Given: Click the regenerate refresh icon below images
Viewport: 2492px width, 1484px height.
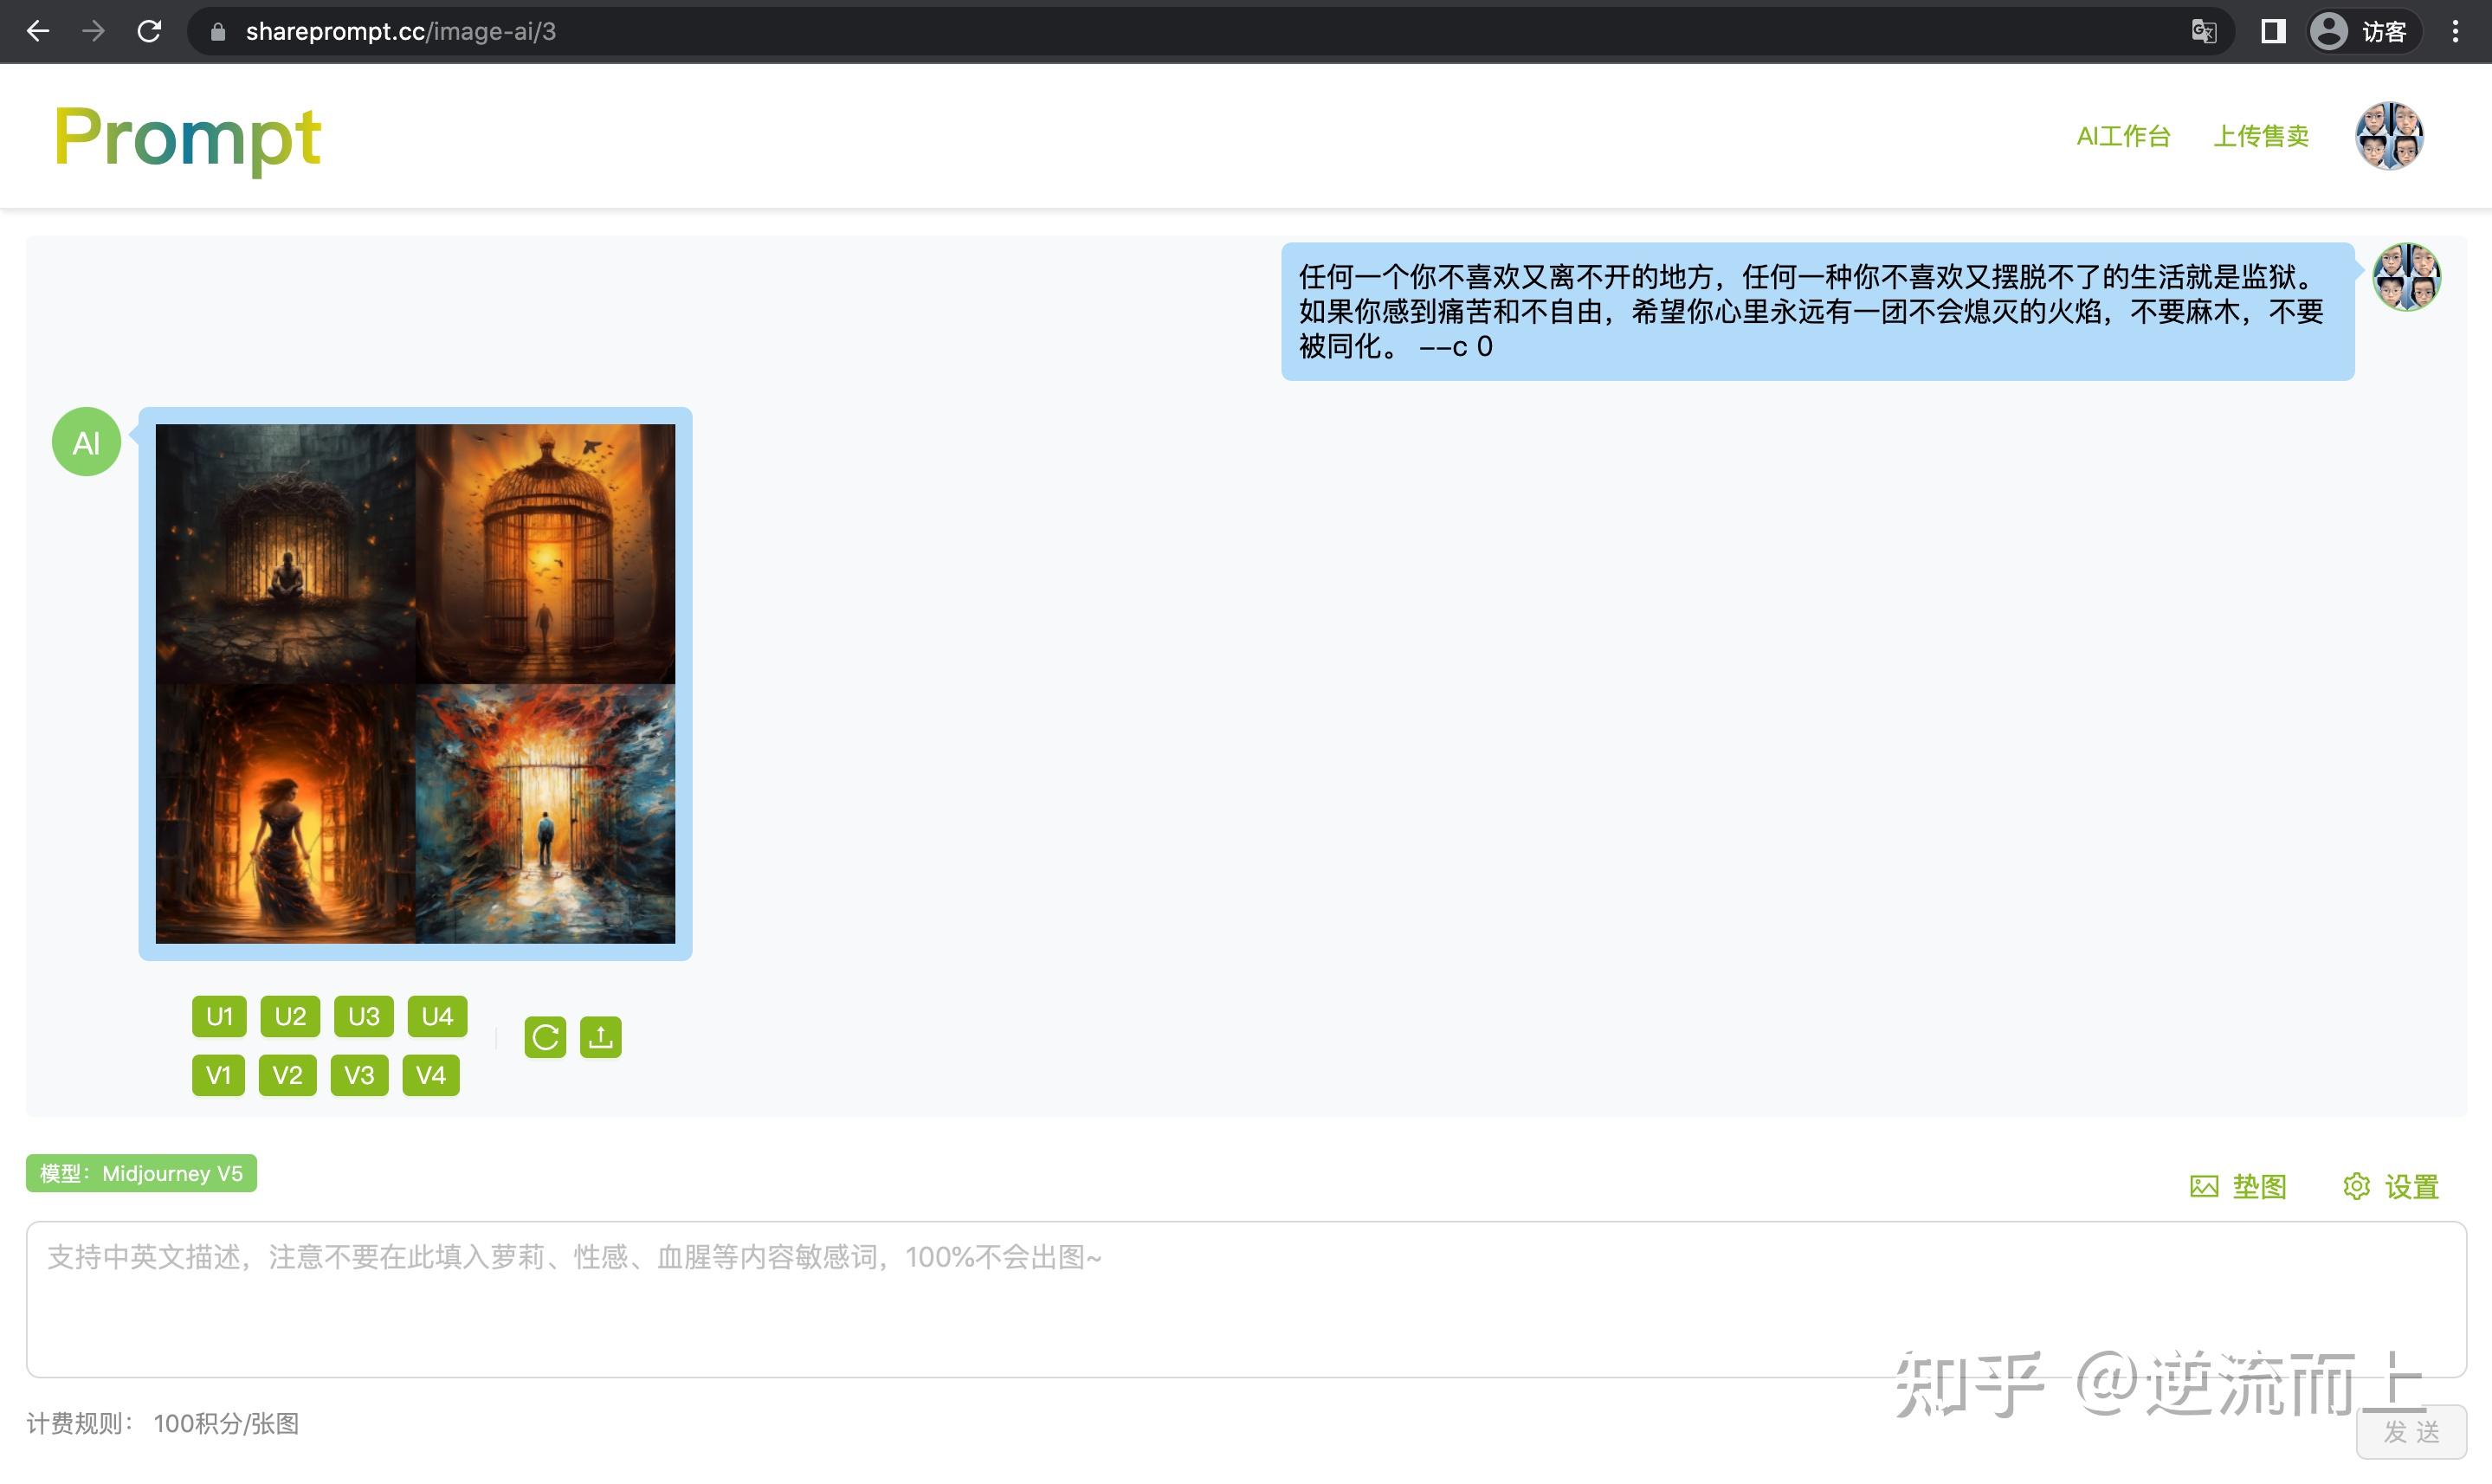Looking at the screenshot, I should [x=545, y=1037].
